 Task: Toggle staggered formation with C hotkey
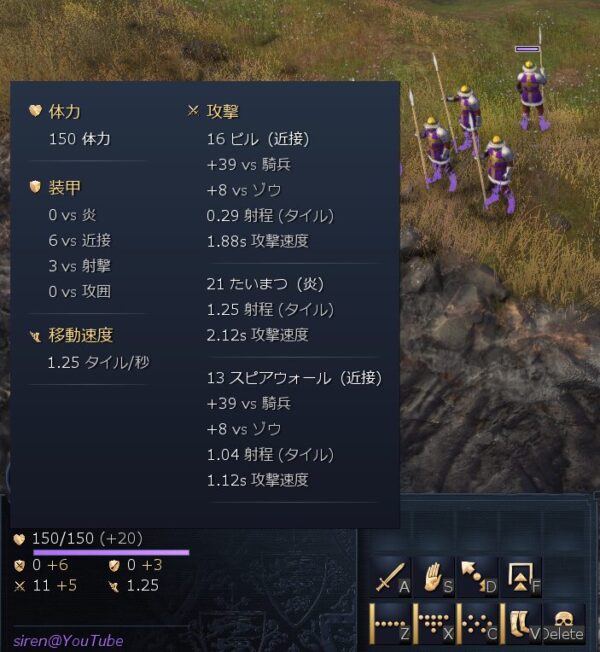click(x=478, y=623)
